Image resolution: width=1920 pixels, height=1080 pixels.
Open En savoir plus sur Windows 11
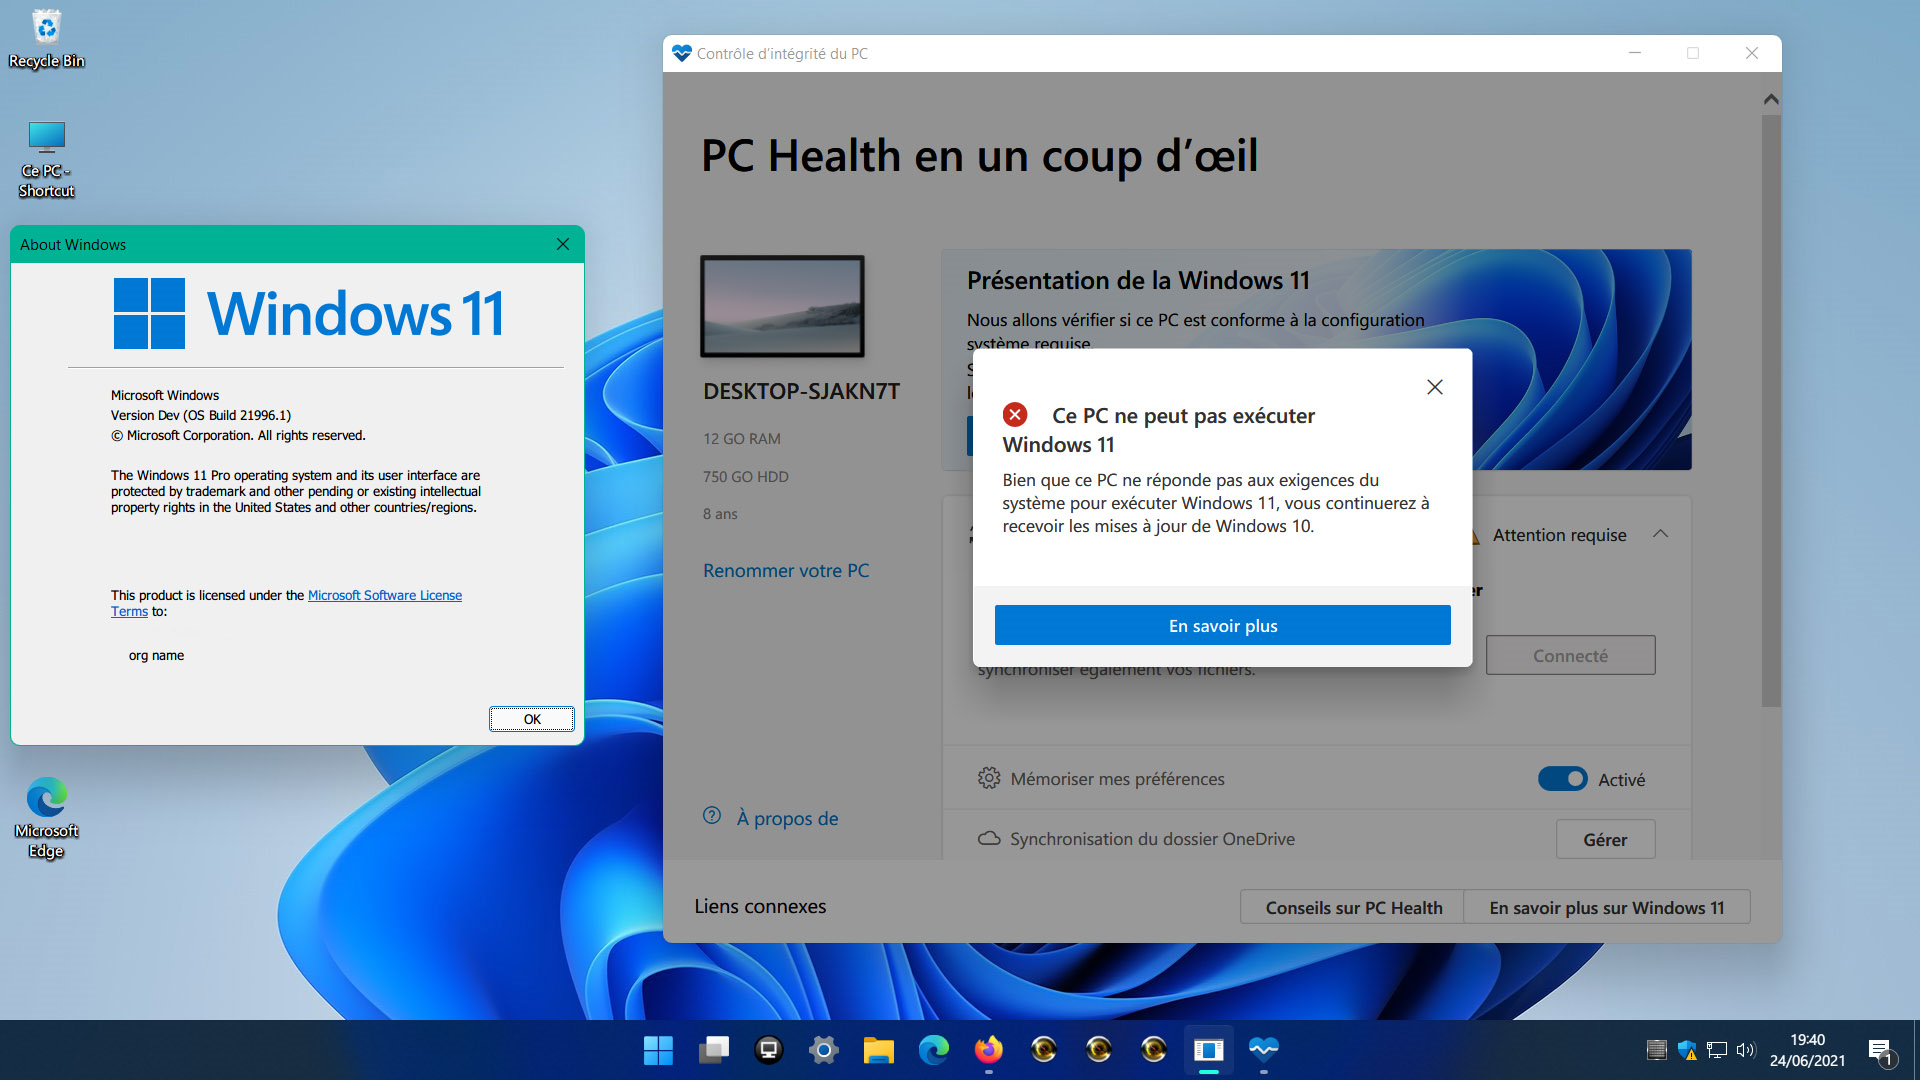[x=1606, y=907]
